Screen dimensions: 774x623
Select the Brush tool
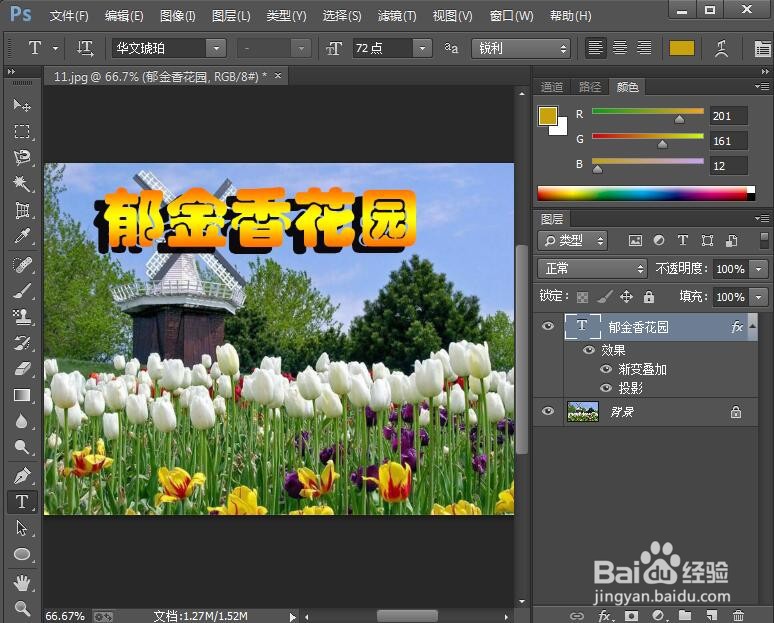(22, 291)
